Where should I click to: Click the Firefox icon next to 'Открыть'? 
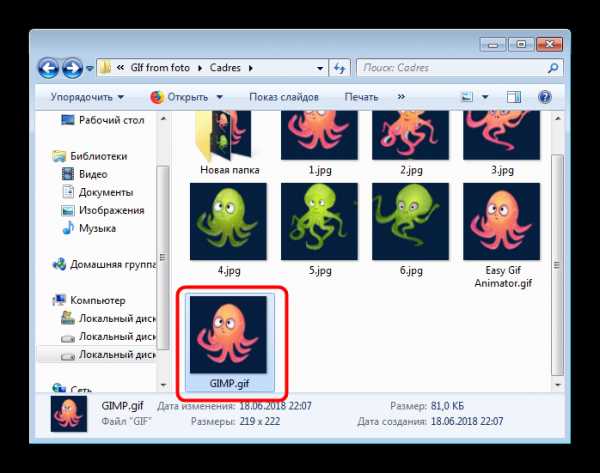click(x=157, y=97)
